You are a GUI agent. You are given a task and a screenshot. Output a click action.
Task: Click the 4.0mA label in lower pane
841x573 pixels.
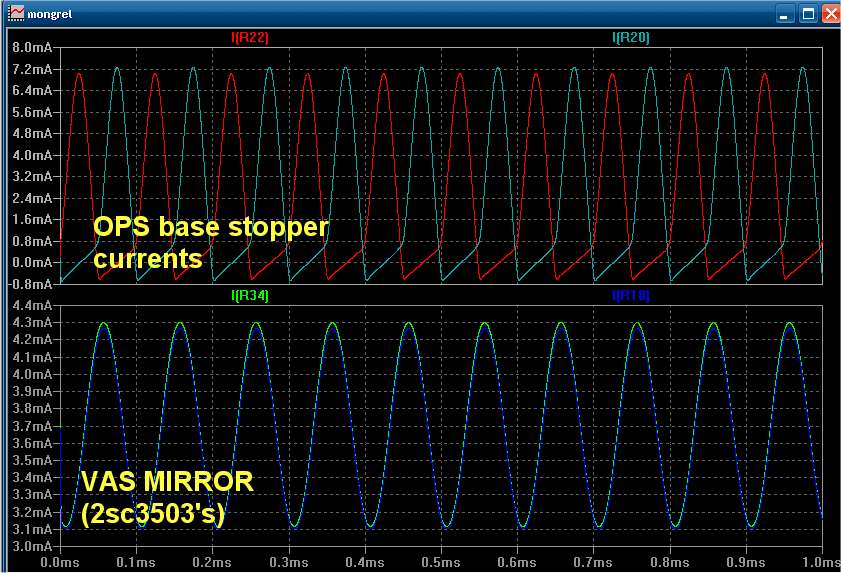(x=32, y=374)
